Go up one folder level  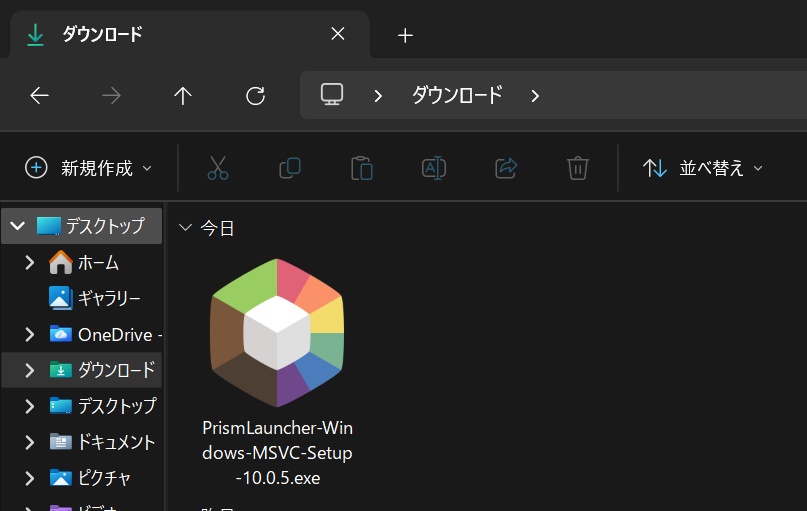point(182,95)
